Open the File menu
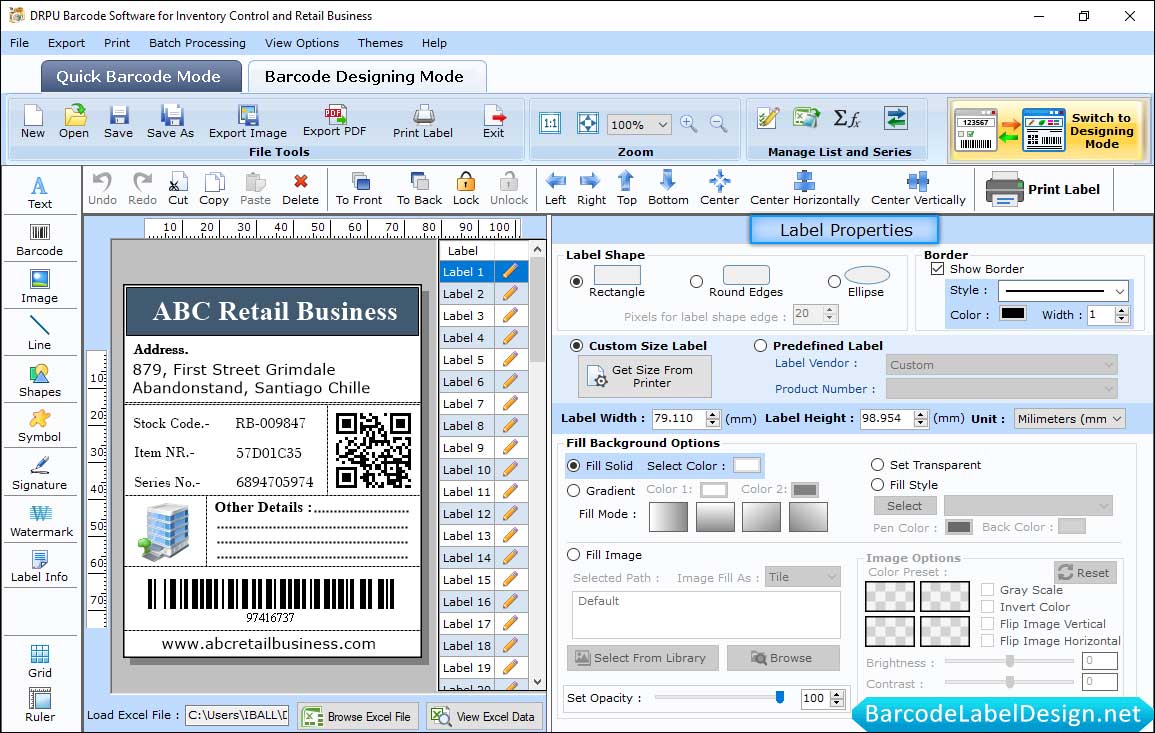Viewport: 1155px width, 733px height. coord(20,43)
